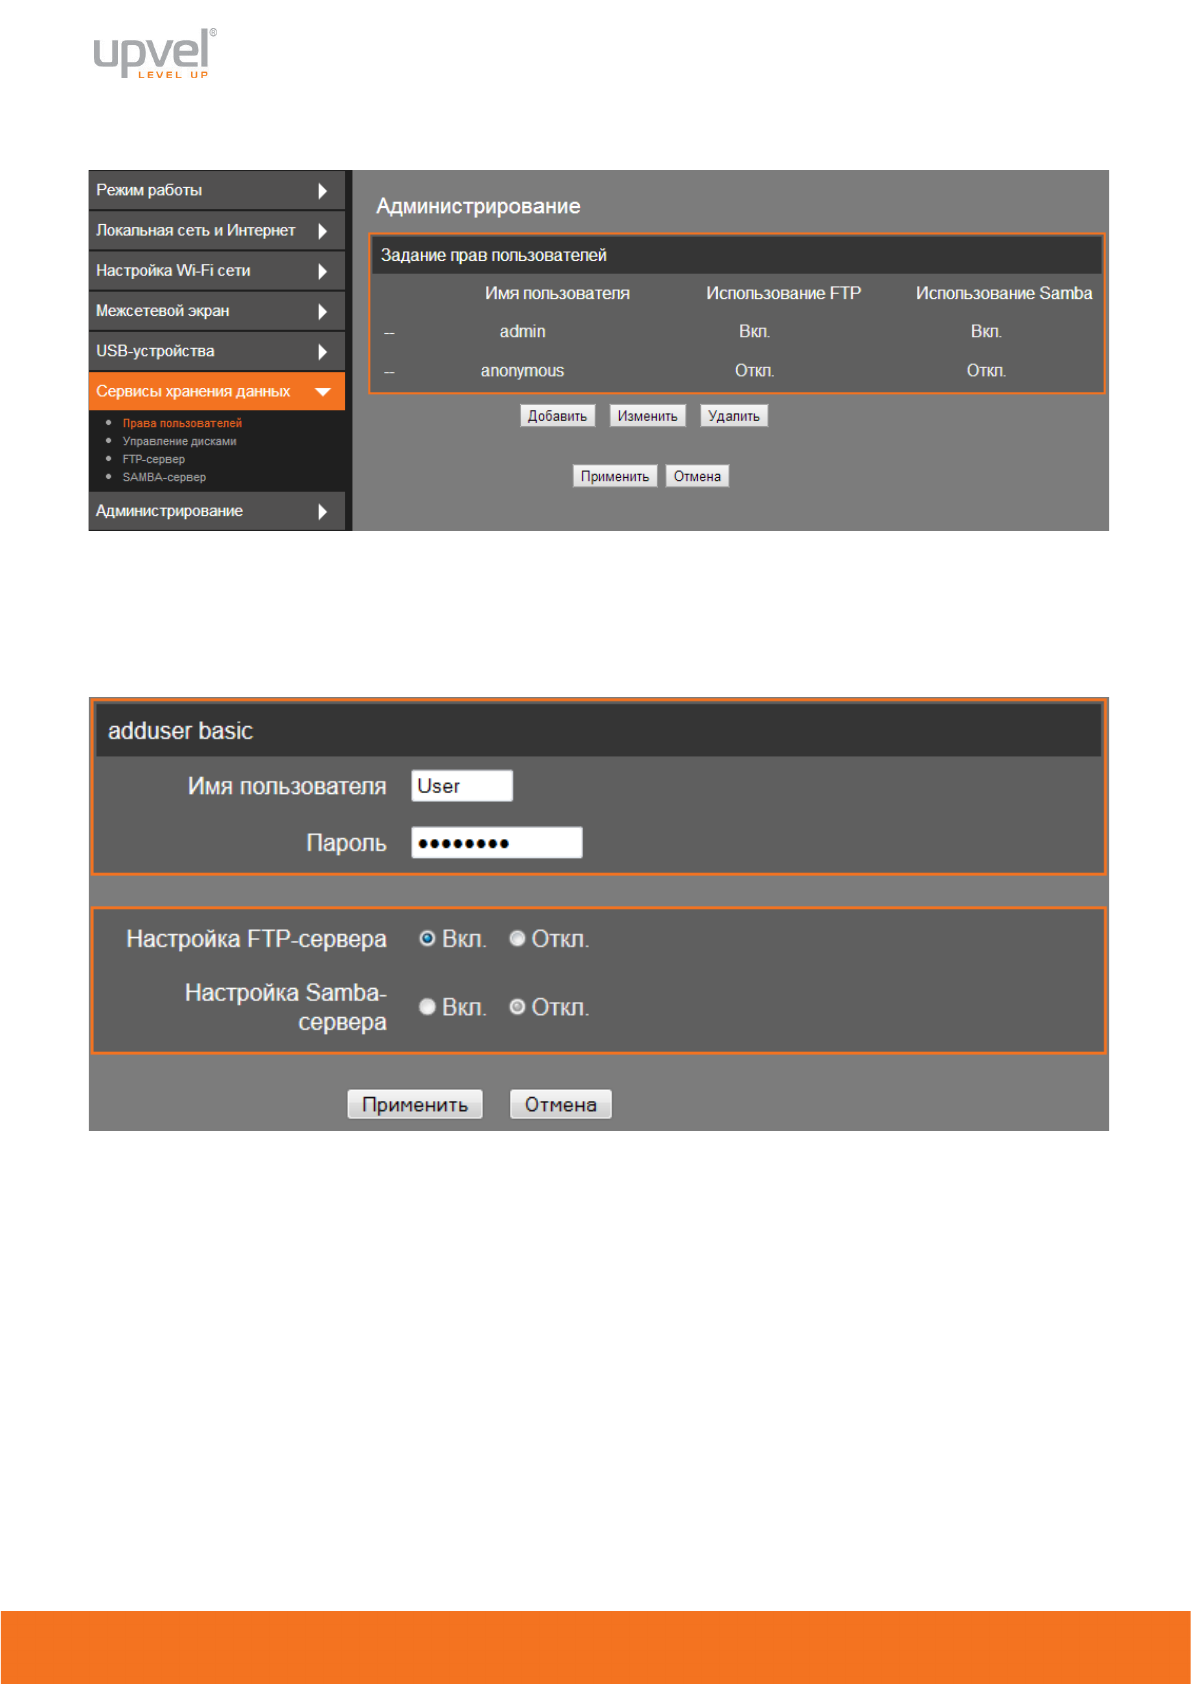Go to Управление дисками submenu
1191x1684 pixels.
coord(179,442)
